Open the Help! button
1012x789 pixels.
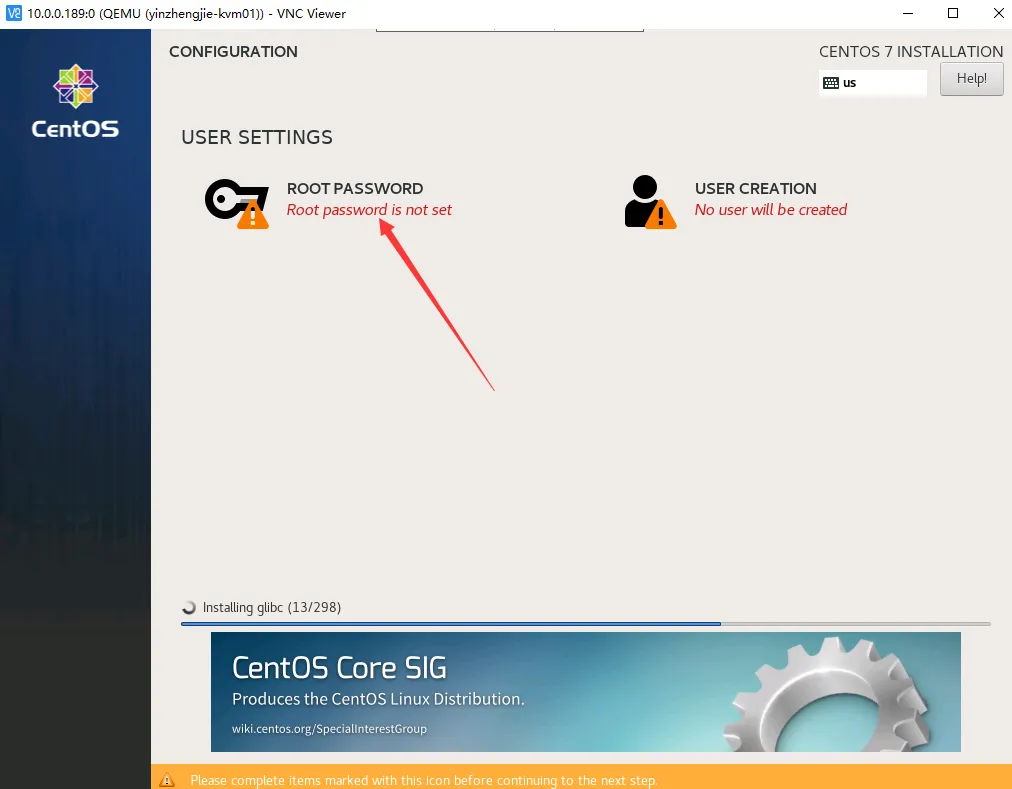pos(971,79)
